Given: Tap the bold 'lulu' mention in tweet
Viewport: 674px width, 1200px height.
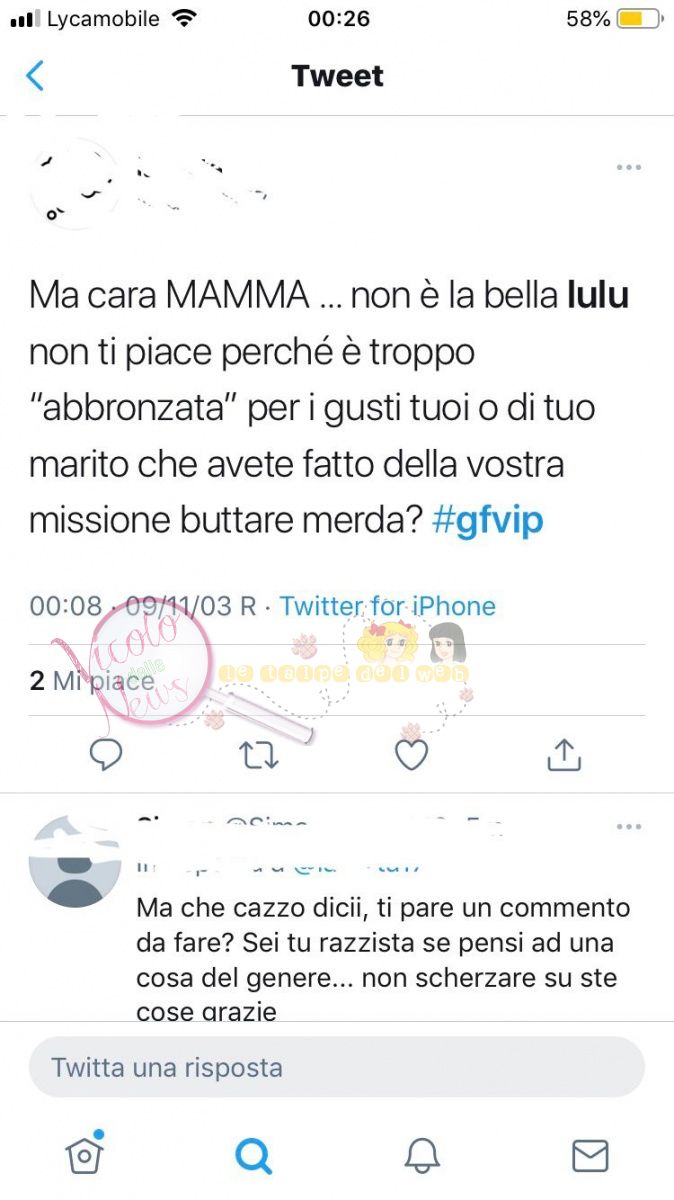Looking at the screenshot, I should [x=598, y=296].
